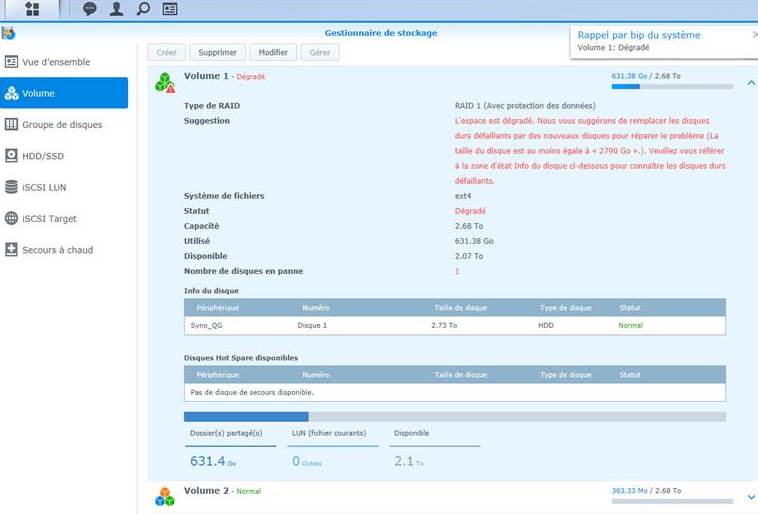Open Secours à chaud in sidebar

pyautogui.click(x=57, y=250)
